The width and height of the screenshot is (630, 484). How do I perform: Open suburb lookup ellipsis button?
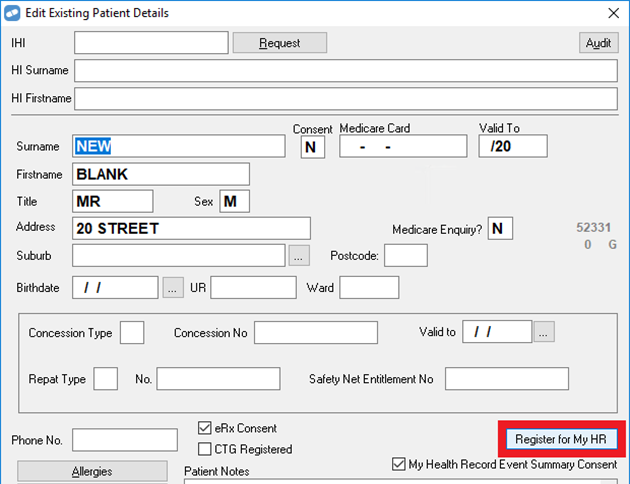coord(300,255)
